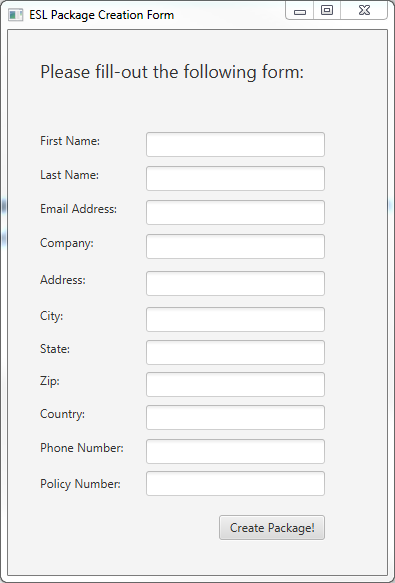This screenshot has height=583, width=395.
Task: Minimize the ESL Package Creation Form window
Action: tap(300, 10)
